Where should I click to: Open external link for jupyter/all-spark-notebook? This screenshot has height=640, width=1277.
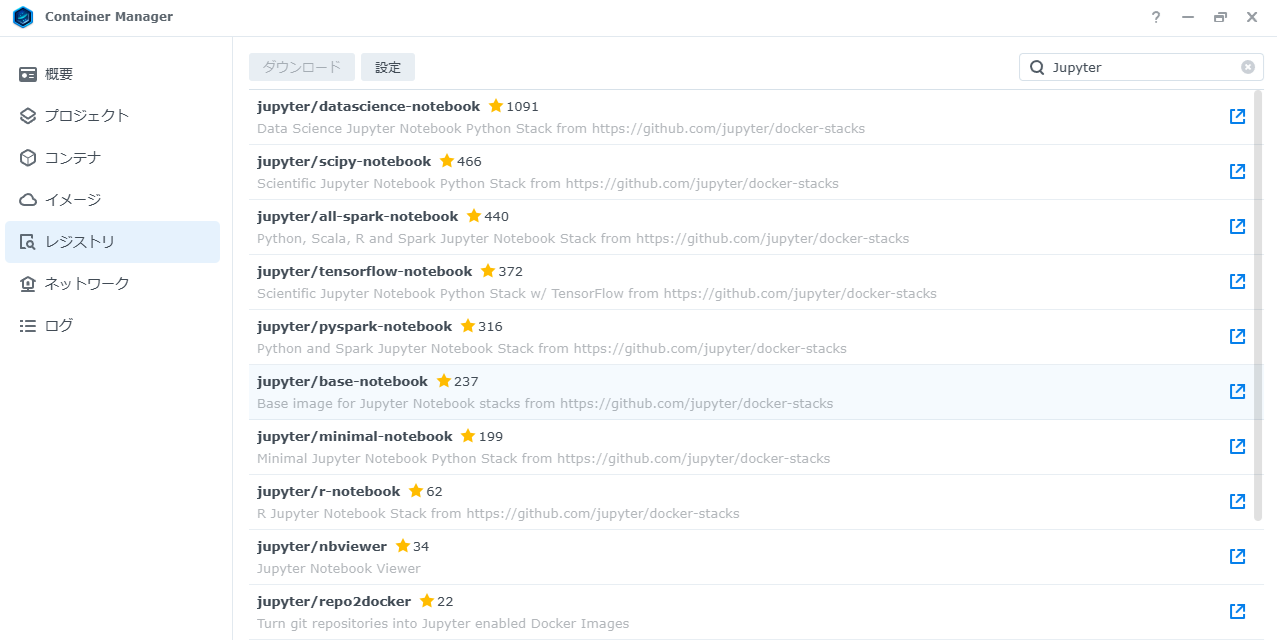(x=1237, y=226)
